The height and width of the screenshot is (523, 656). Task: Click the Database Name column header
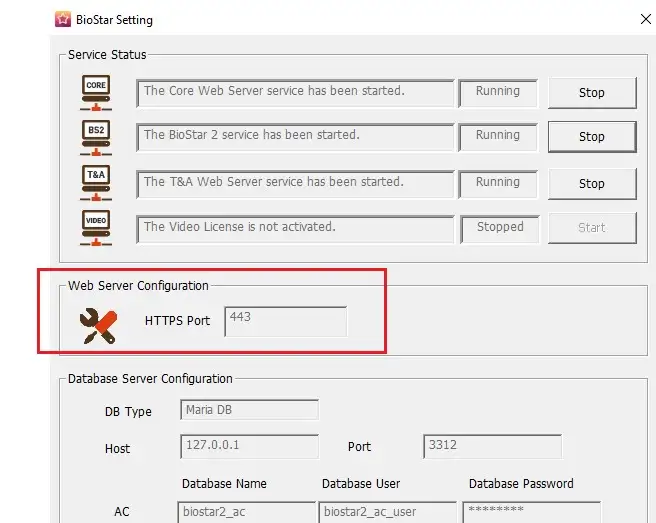tap(224, 484)
